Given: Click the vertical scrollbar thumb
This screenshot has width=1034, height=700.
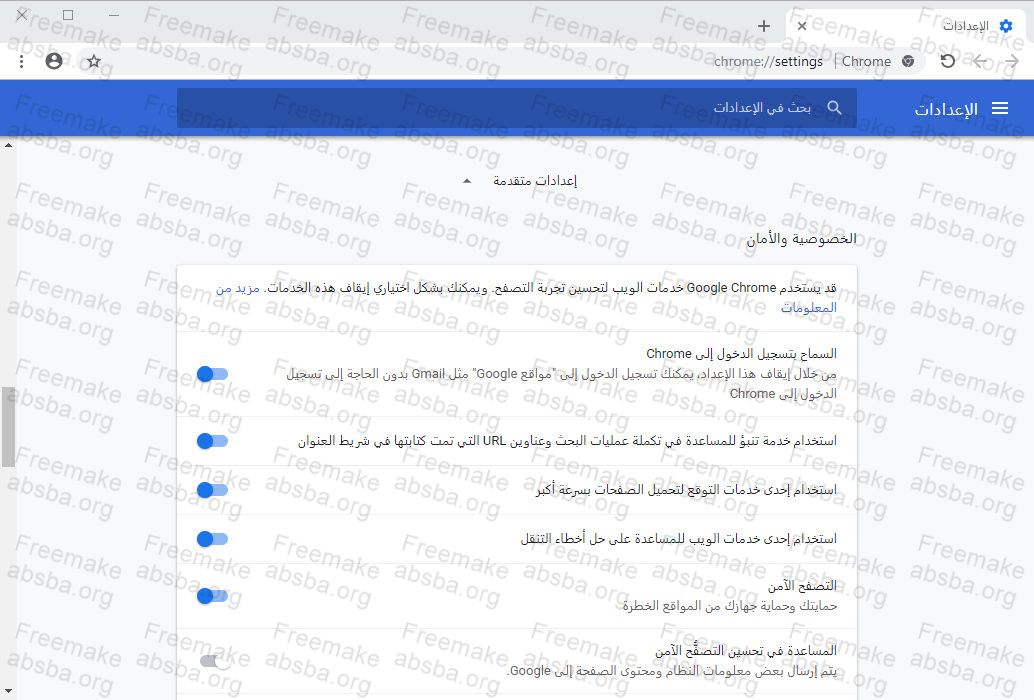Looking at the screenshot, I should 8,426.
